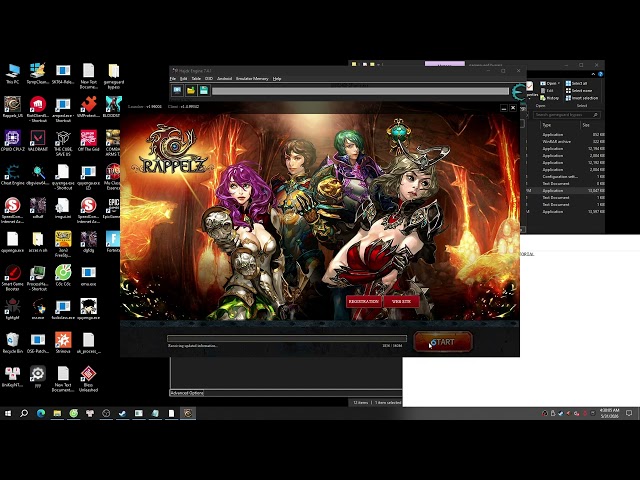Open the Strinova desktop shortcut

(63, 343)
